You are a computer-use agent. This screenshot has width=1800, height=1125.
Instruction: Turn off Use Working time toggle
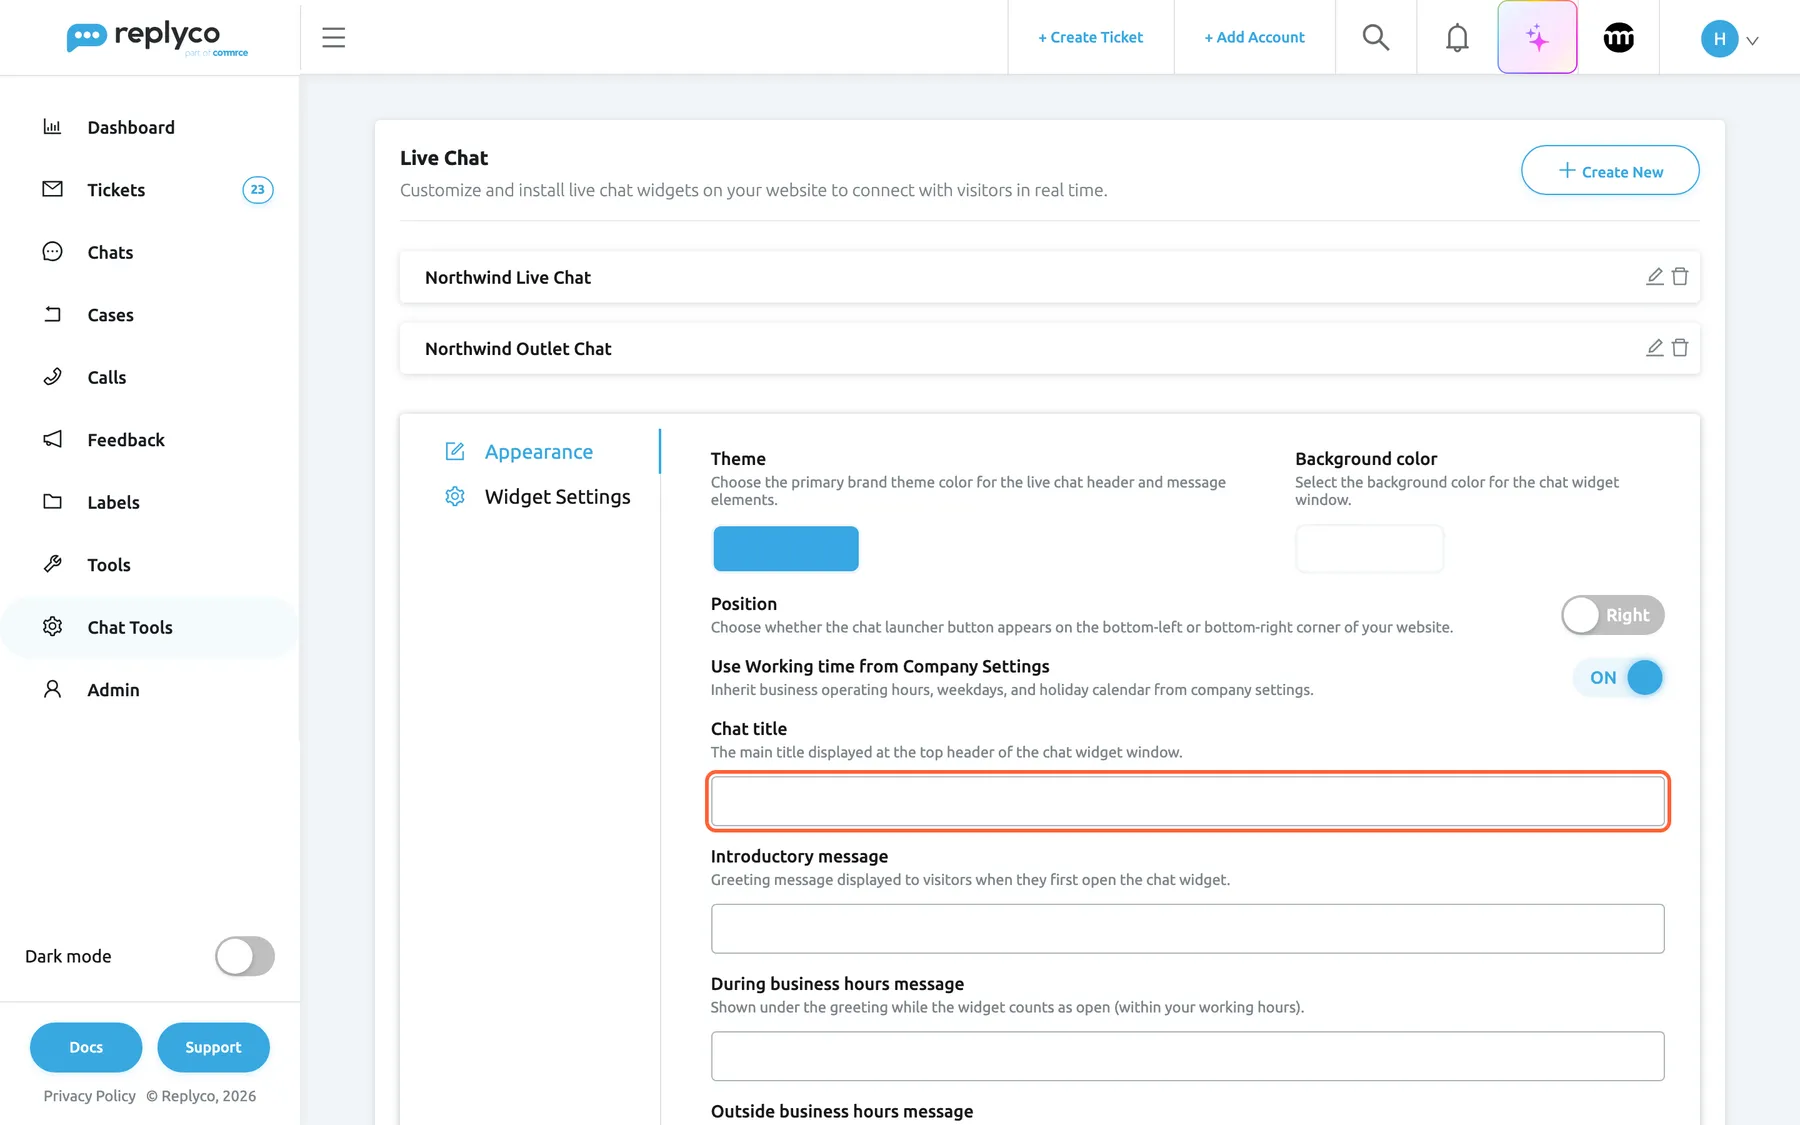1618,677
